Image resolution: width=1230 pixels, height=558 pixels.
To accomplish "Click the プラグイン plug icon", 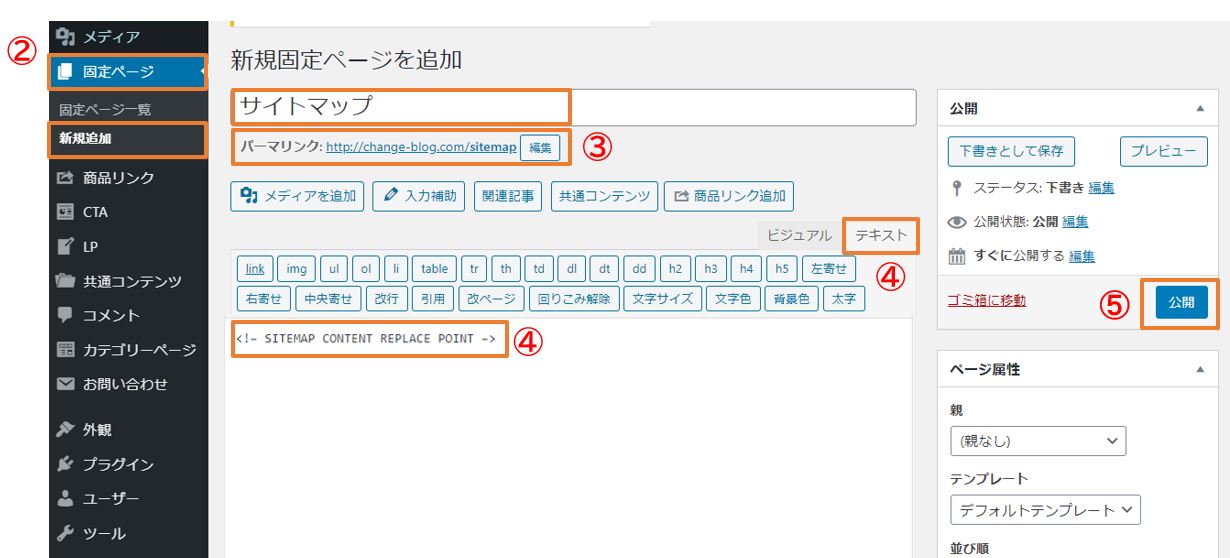I will [66, 464].
